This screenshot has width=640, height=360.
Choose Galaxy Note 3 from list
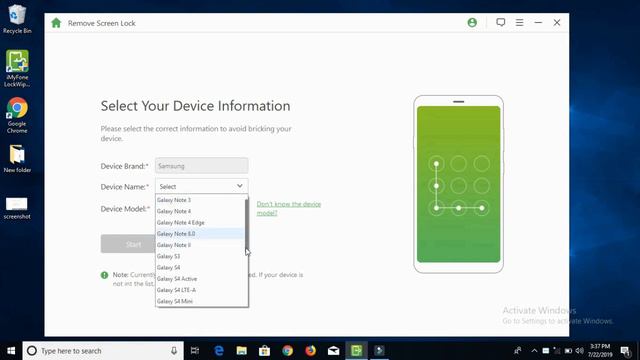click(200, 200)
